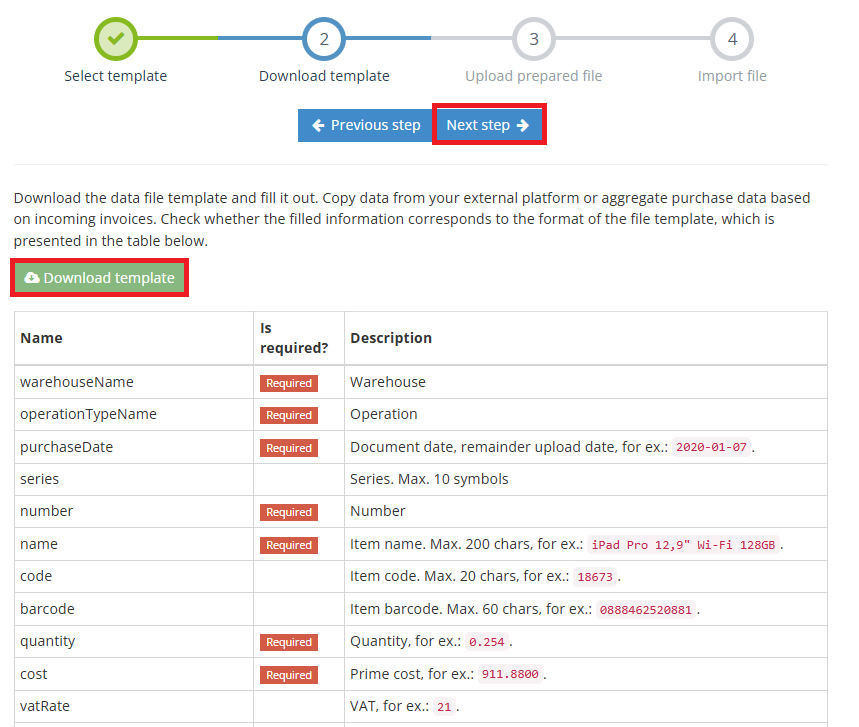Click the Required badge in the cost row
Image resolution: width=859 pixels, height=727 pixels.
[x=289, y=675]
